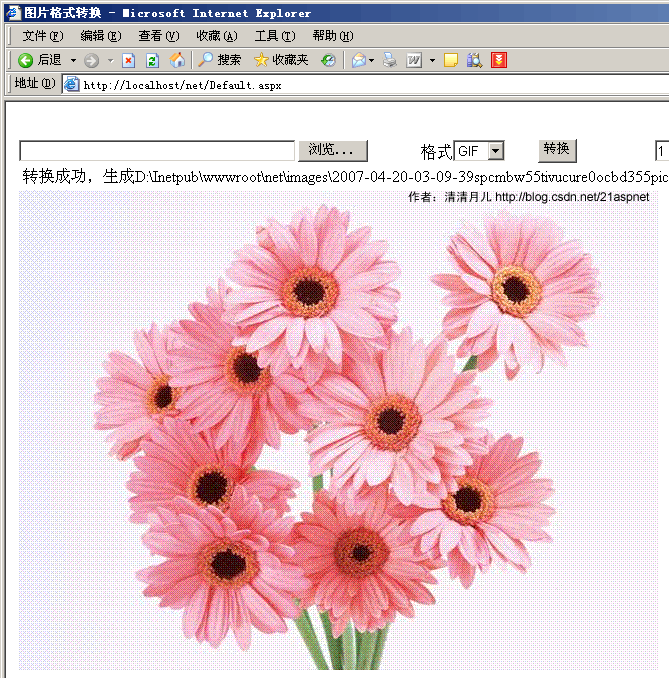Image resolution: width=669 pixels, height=678 pixels.
Task: Go to the Home page icon
Action: pyautogui.click(x=177, y=60)
